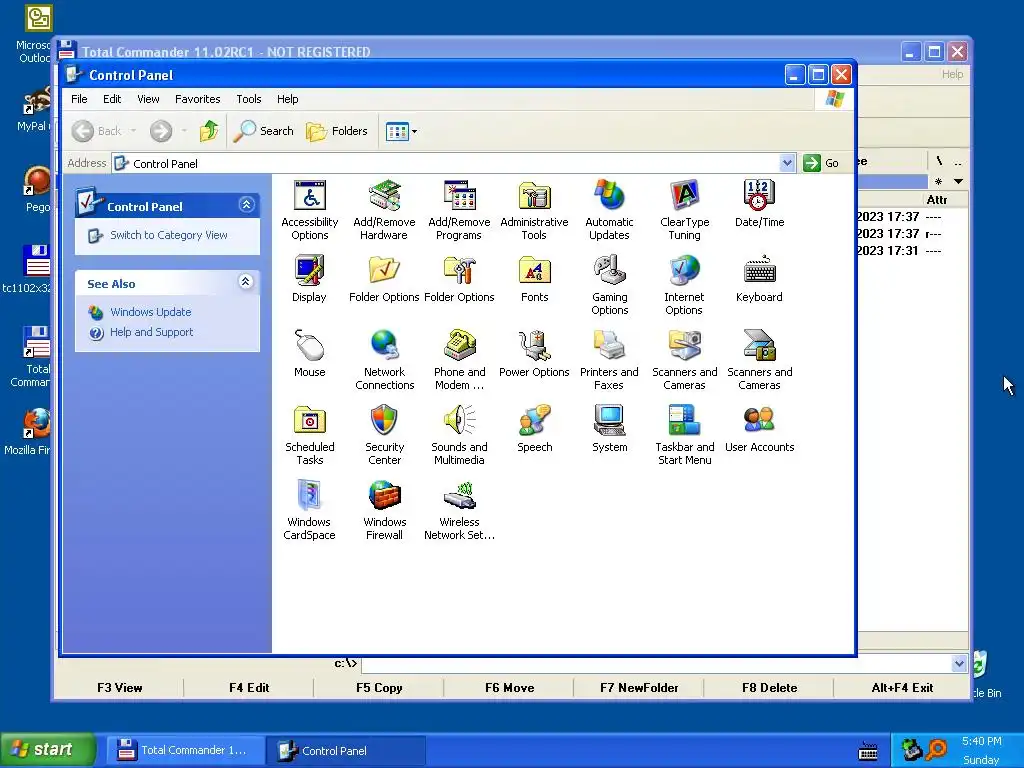Screen dimensions: 1024x768
Task: Open the System applet
Action: [x=609, y=429]
